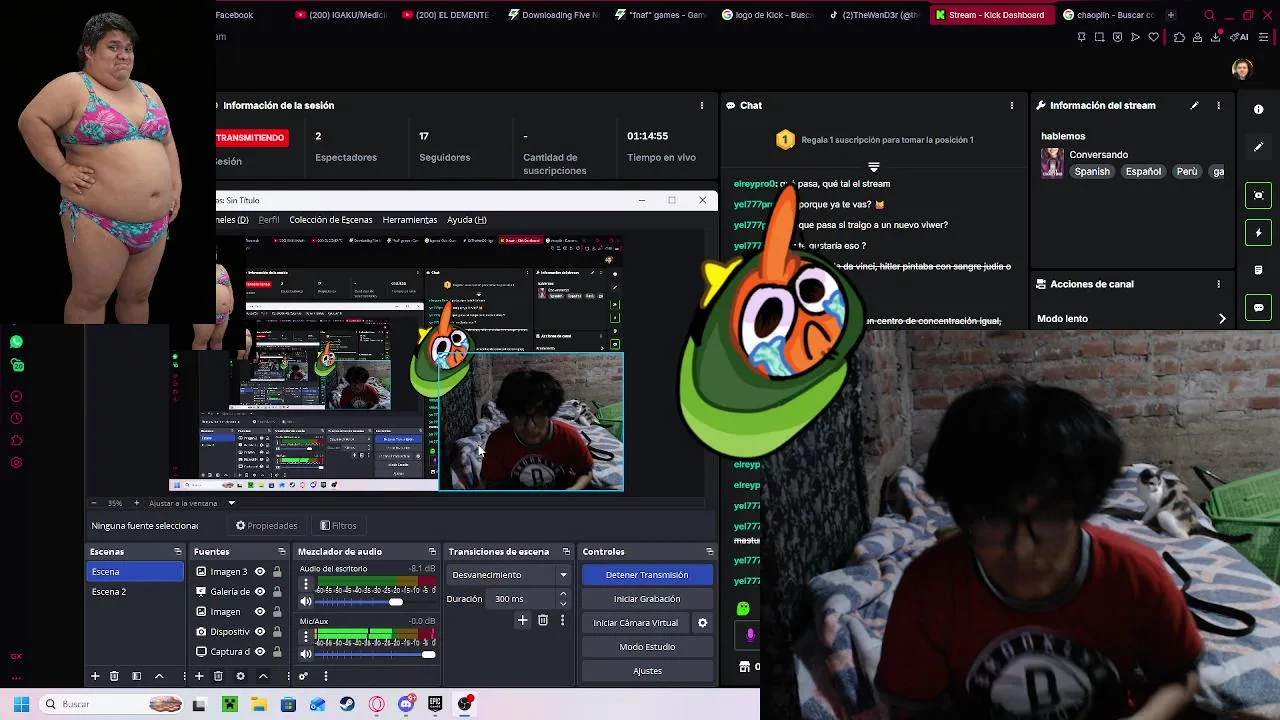Viewport: 1280px width, 720px height.
Task: Click Iniciar Cámara Virtual button
Action: (x=635, y=623)
